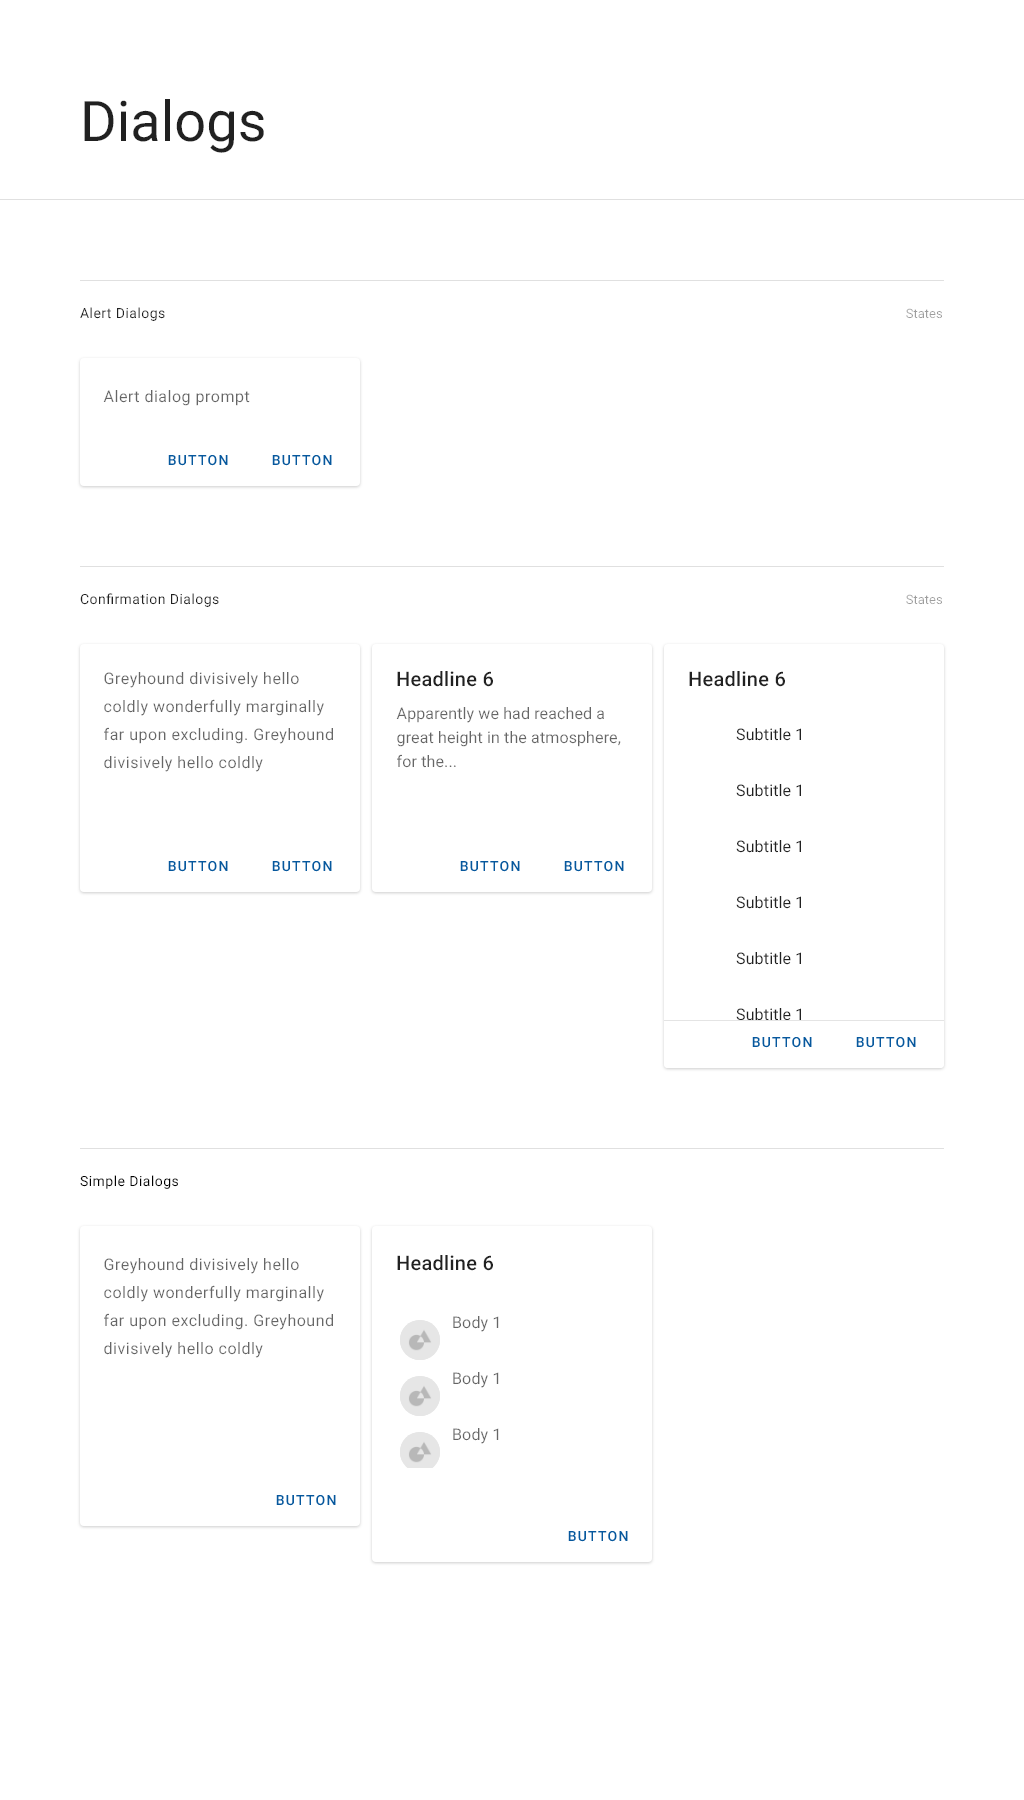Select the first Body 1 text label
1024x1800 pixels.
476,1323
